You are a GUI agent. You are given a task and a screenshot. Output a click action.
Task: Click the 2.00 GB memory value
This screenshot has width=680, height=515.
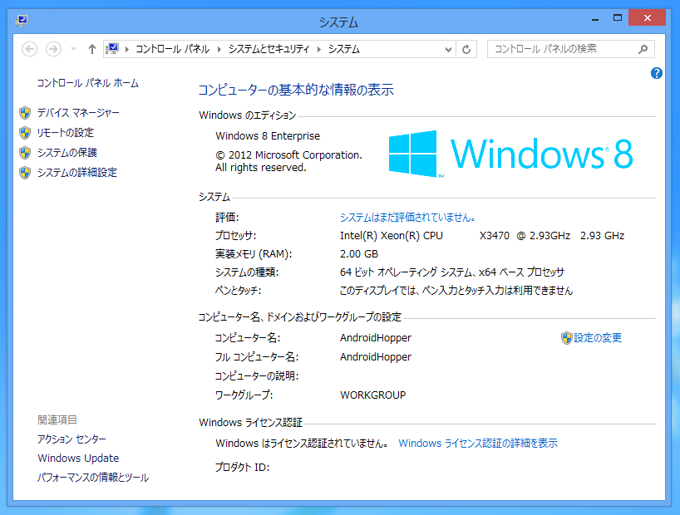click(x=359, y=254)
